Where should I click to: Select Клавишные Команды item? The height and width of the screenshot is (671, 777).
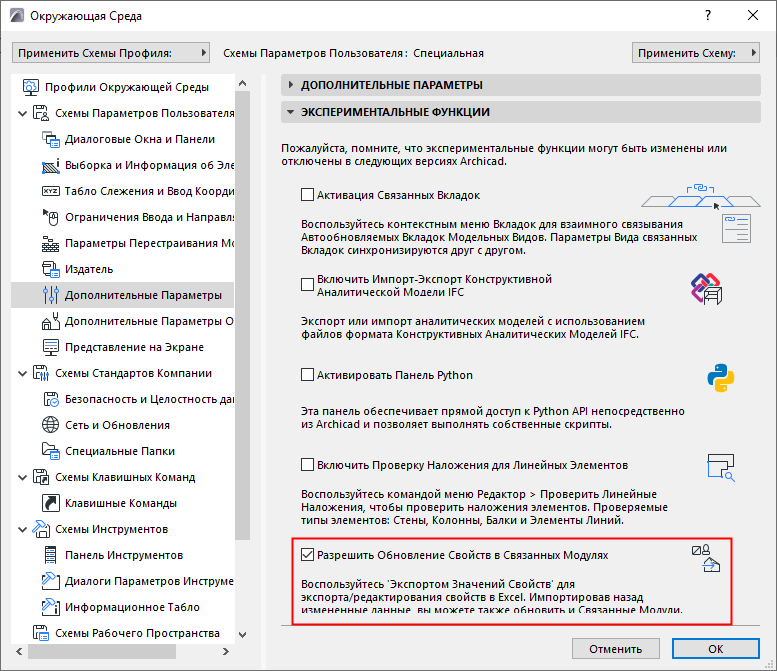coord(121,503)
